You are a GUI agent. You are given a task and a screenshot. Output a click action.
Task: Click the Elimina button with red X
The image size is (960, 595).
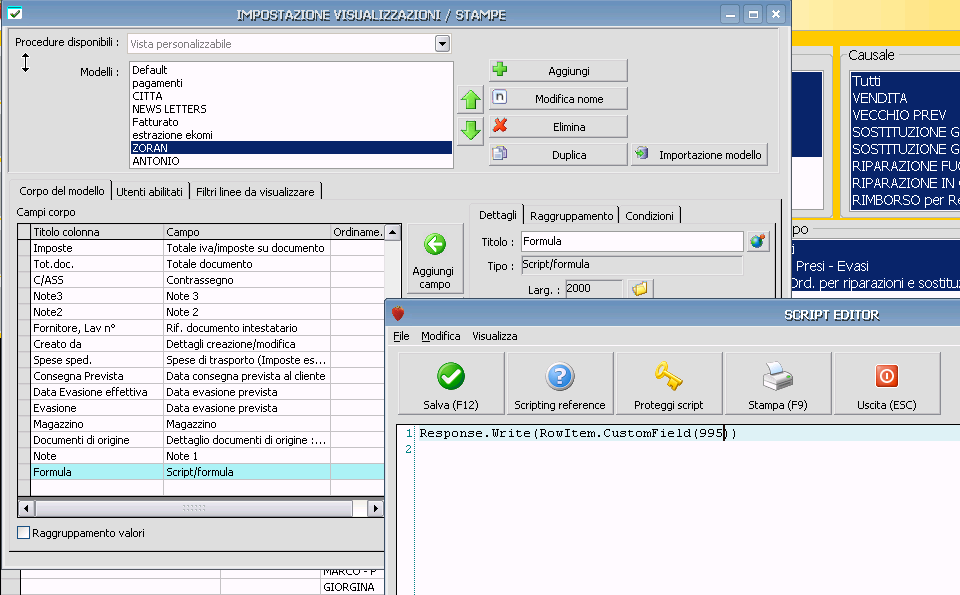pyautogui.click(x=558, y=127)
